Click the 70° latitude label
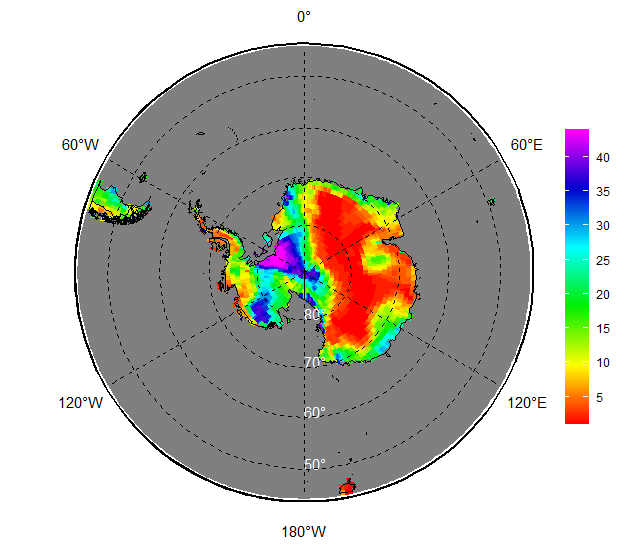625x552 pixels. point(314,363)
